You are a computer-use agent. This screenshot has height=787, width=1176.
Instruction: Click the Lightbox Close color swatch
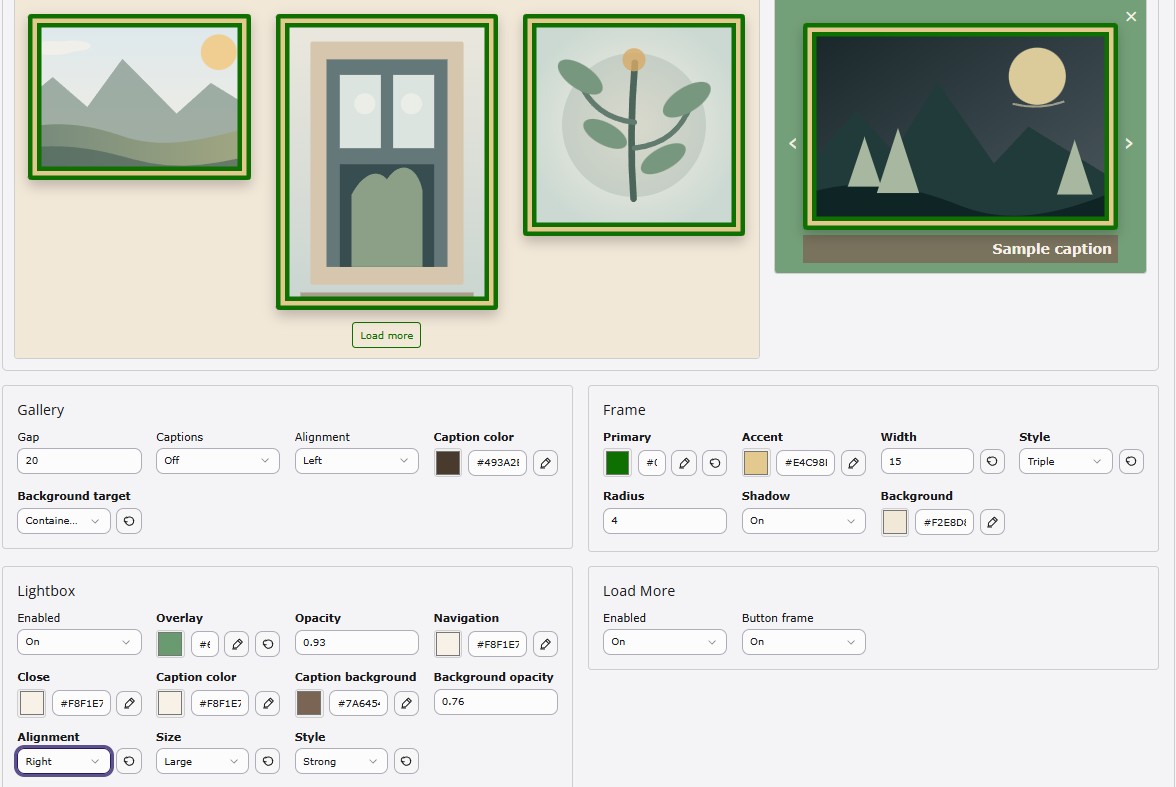[x=32, y=703]
